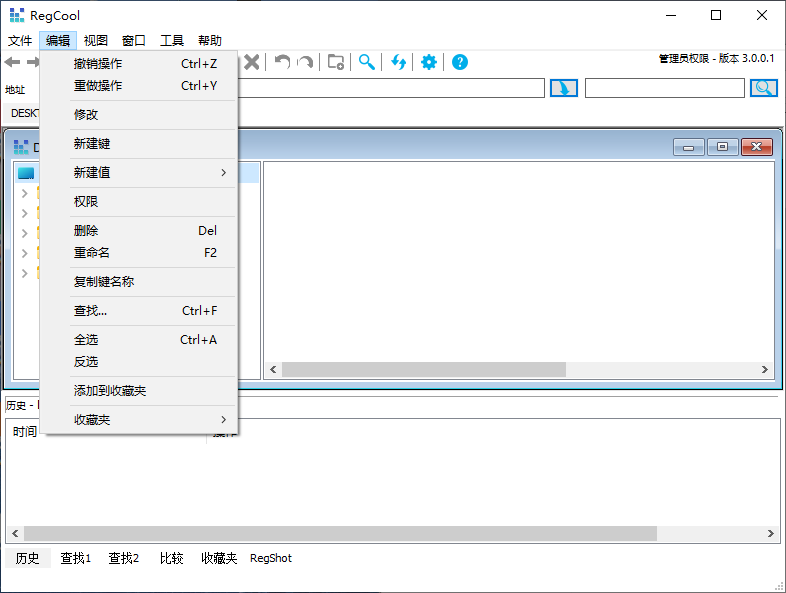Screen dimensions: 786x593
Task: Switch to the 比较 tab
Action: tap(171, 558)
